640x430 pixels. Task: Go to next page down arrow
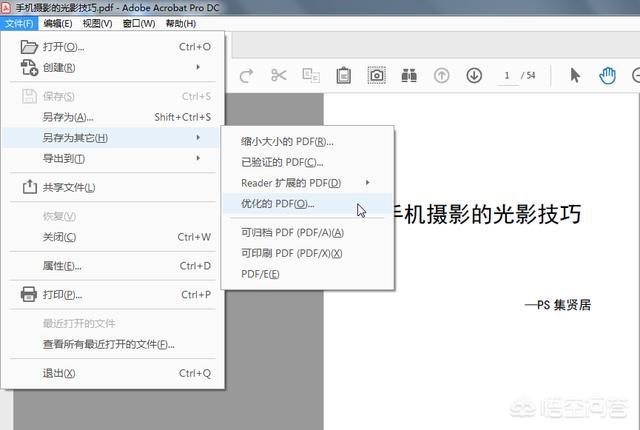tap(474, 75)
